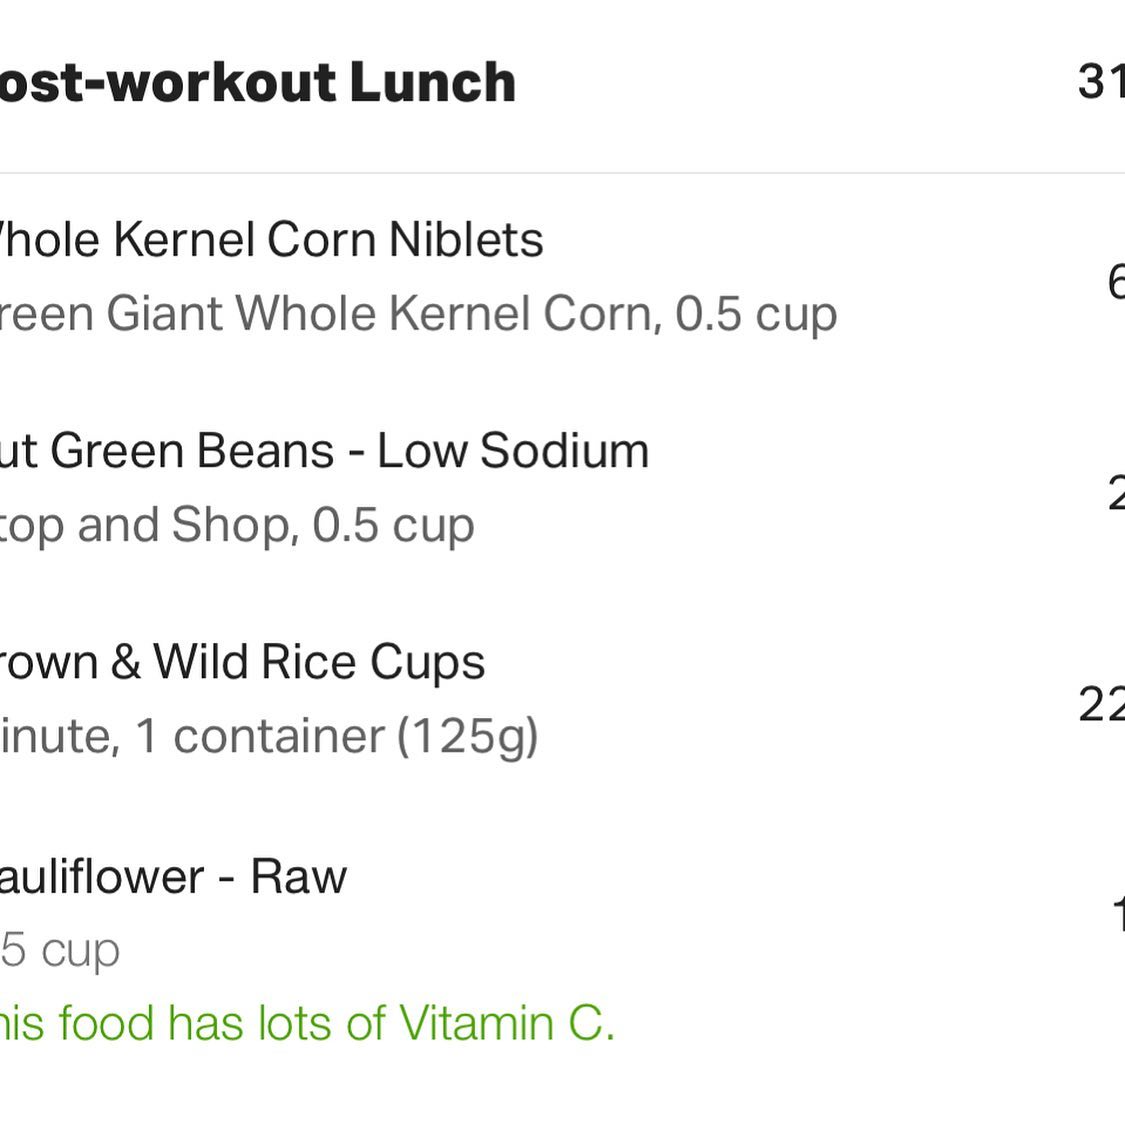
Task: Open the Cauliflower - Raw entry
Action: tap(172, 877)
